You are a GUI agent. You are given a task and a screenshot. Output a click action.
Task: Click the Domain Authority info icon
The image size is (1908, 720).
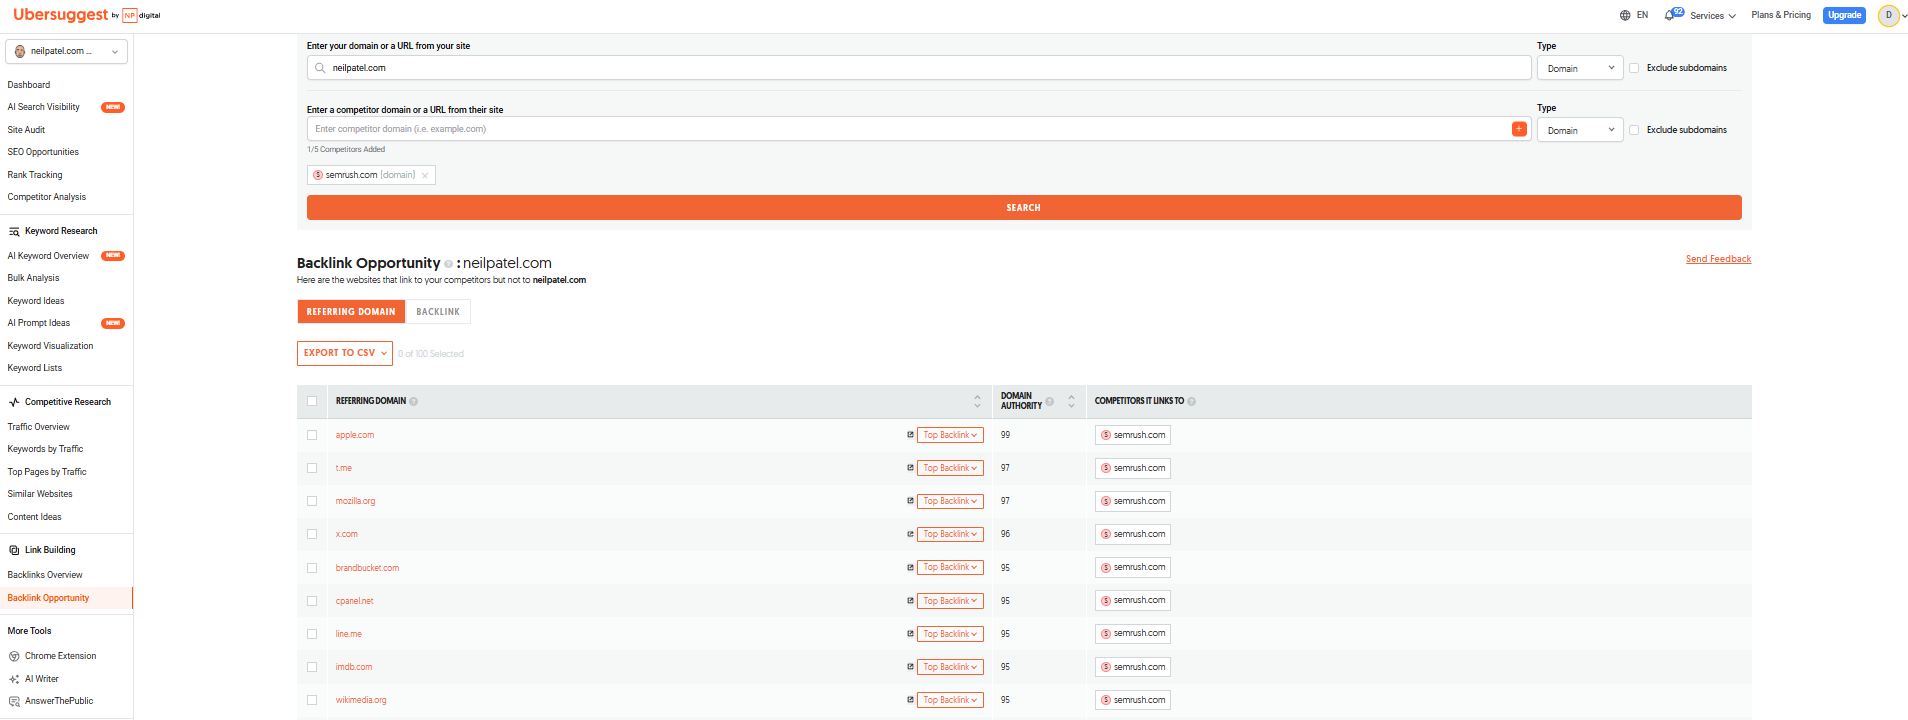tap(1049, 402)
